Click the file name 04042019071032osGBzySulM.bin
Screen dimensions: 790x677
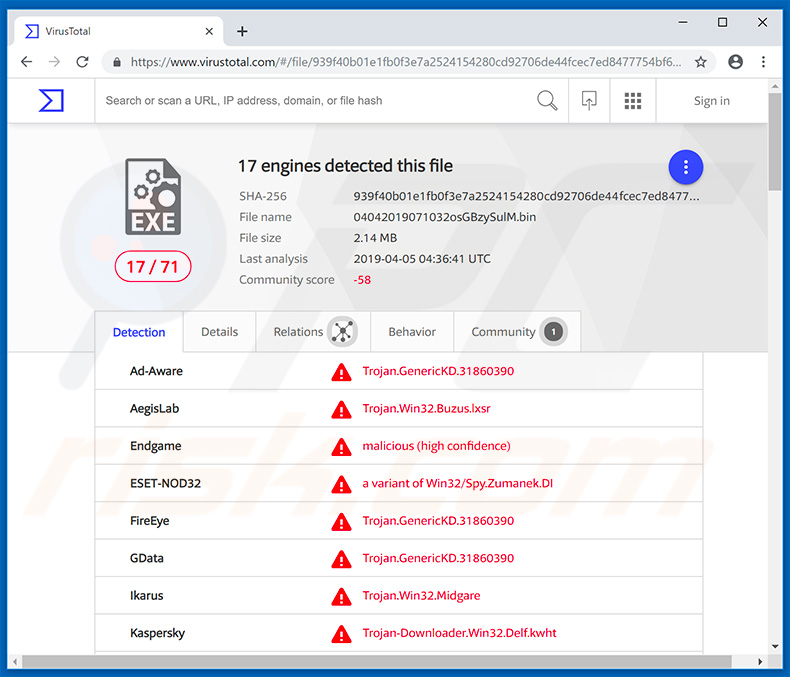[444, 217]
